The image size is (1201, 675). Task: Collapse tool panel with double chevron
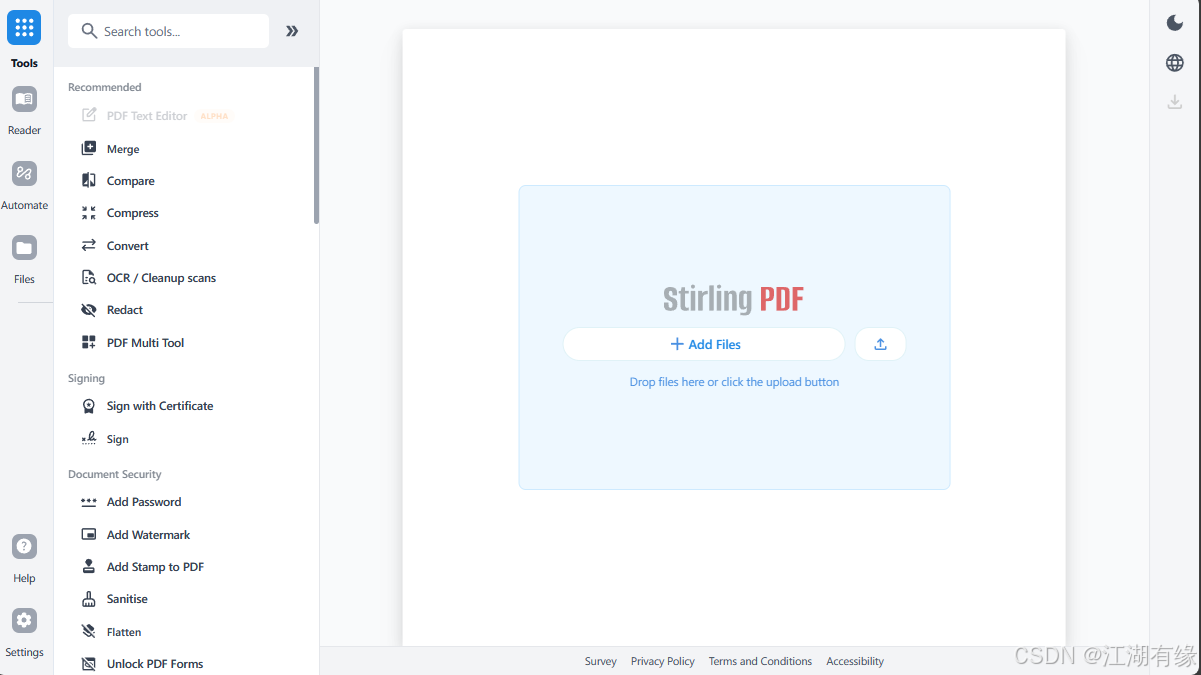292,31
